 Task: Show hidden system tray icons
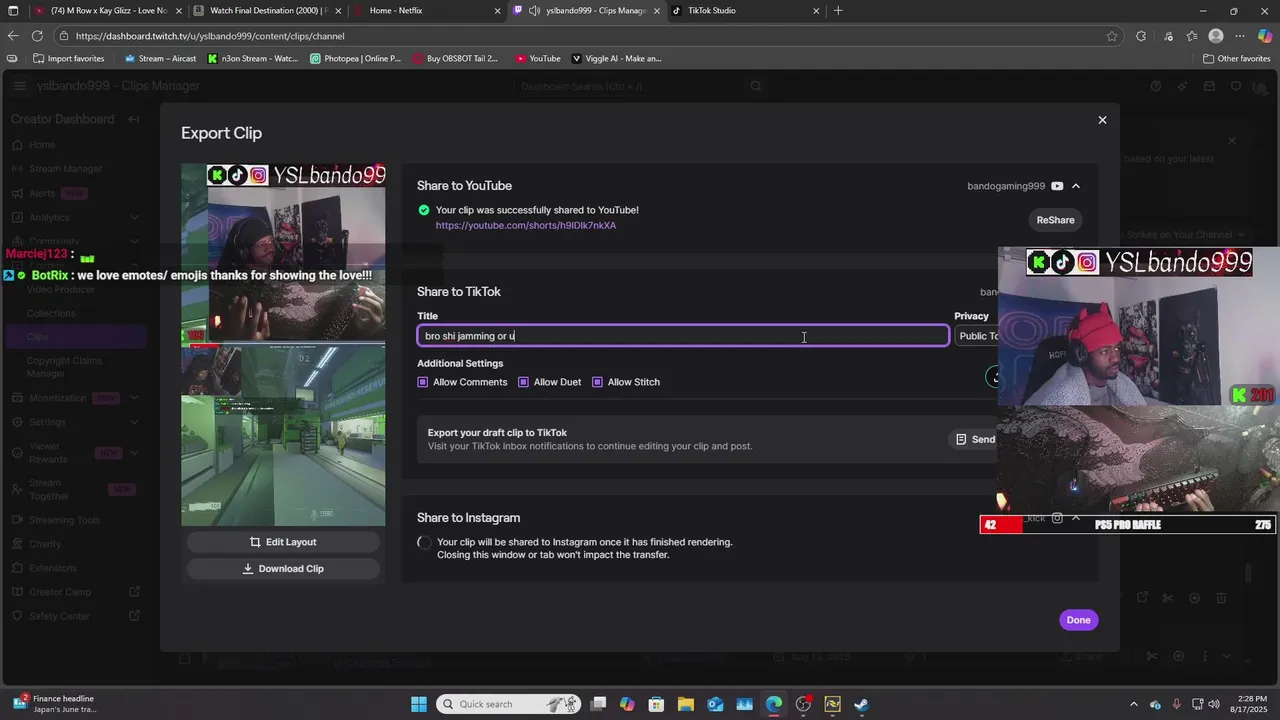[1134, 705]
